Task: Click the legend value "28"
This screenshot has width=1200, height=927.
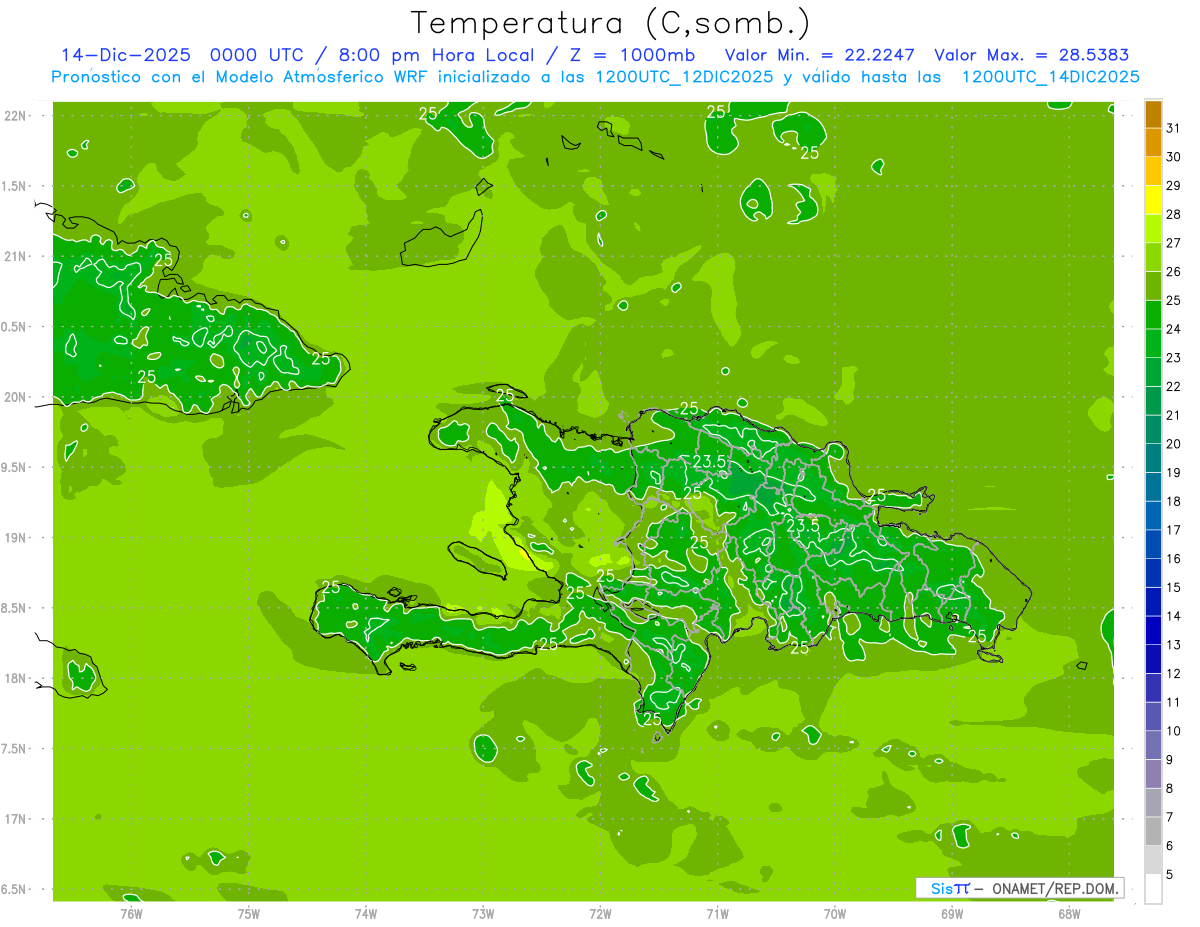Action: 1173,214
